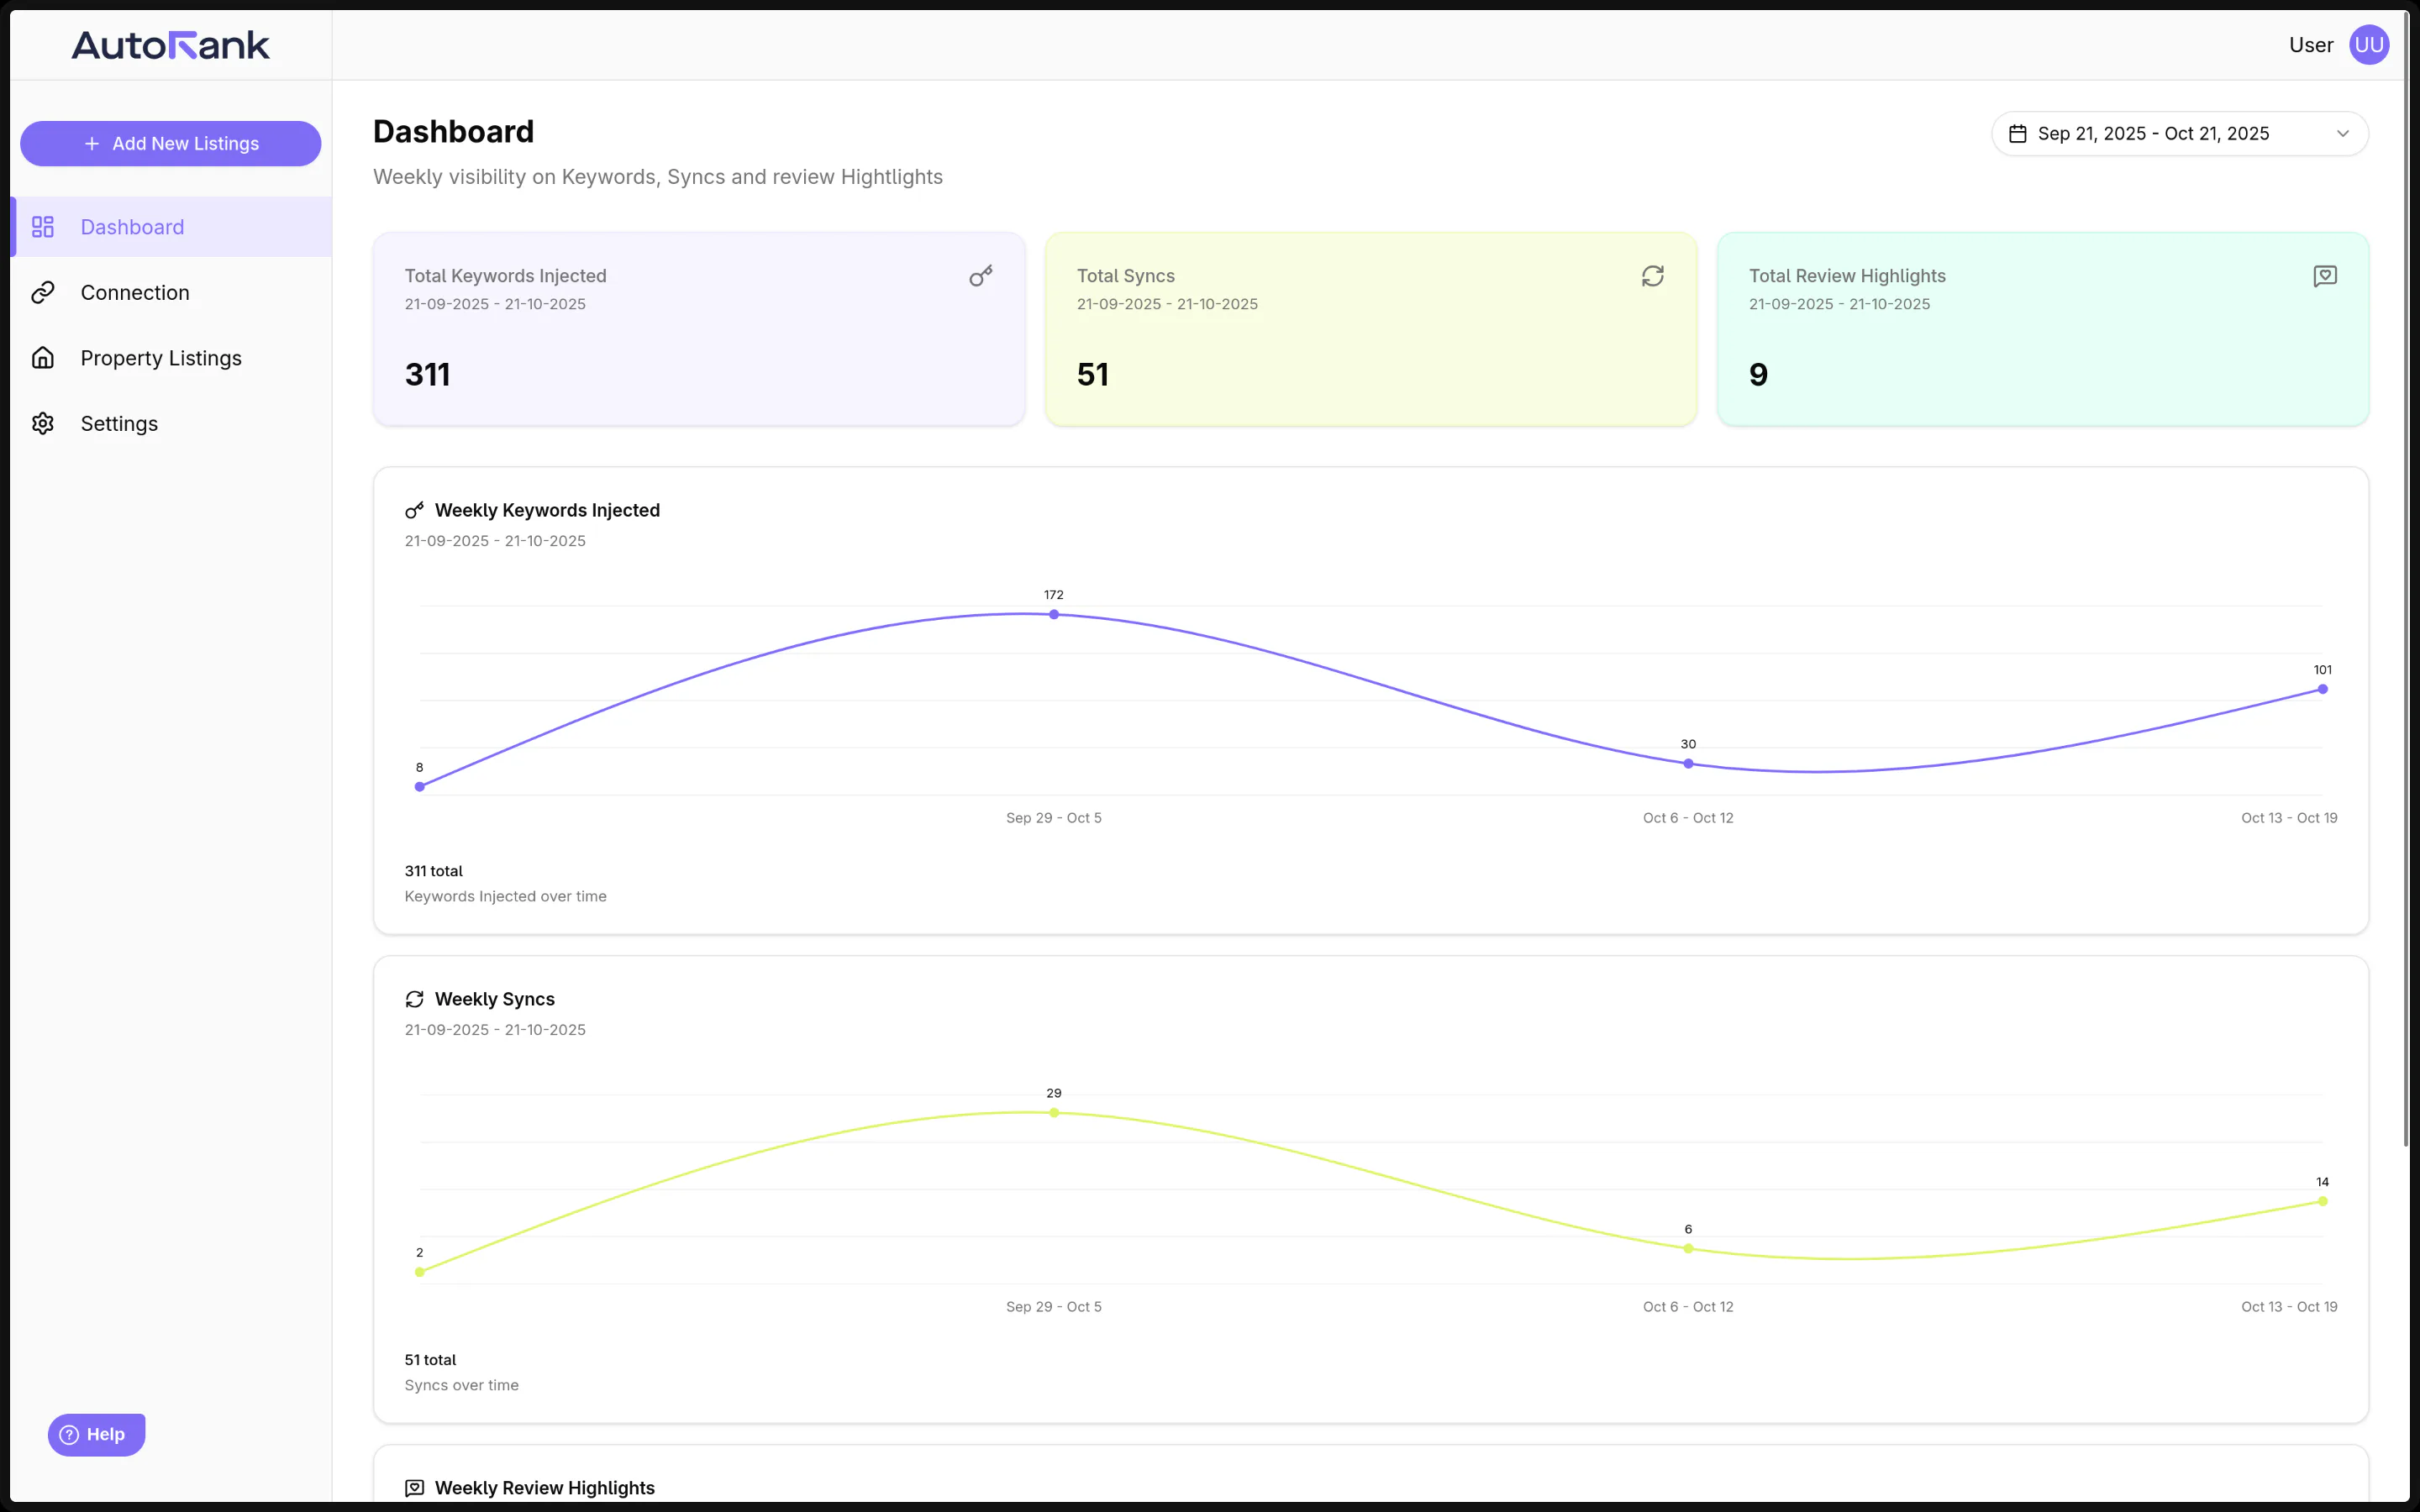Click the sync icon beside Weekly Syncs
Screen dimensions: 2420x1512
point(414,999)
